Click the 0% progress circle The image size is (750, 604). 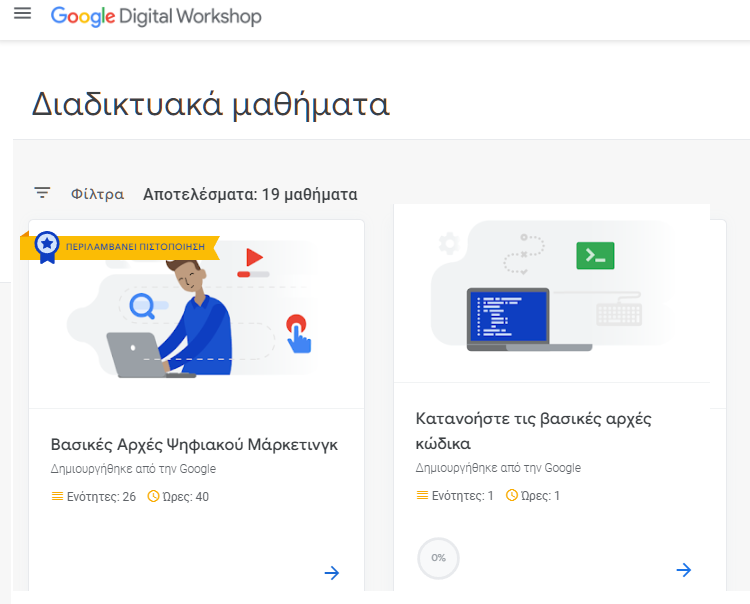[438, 558]
